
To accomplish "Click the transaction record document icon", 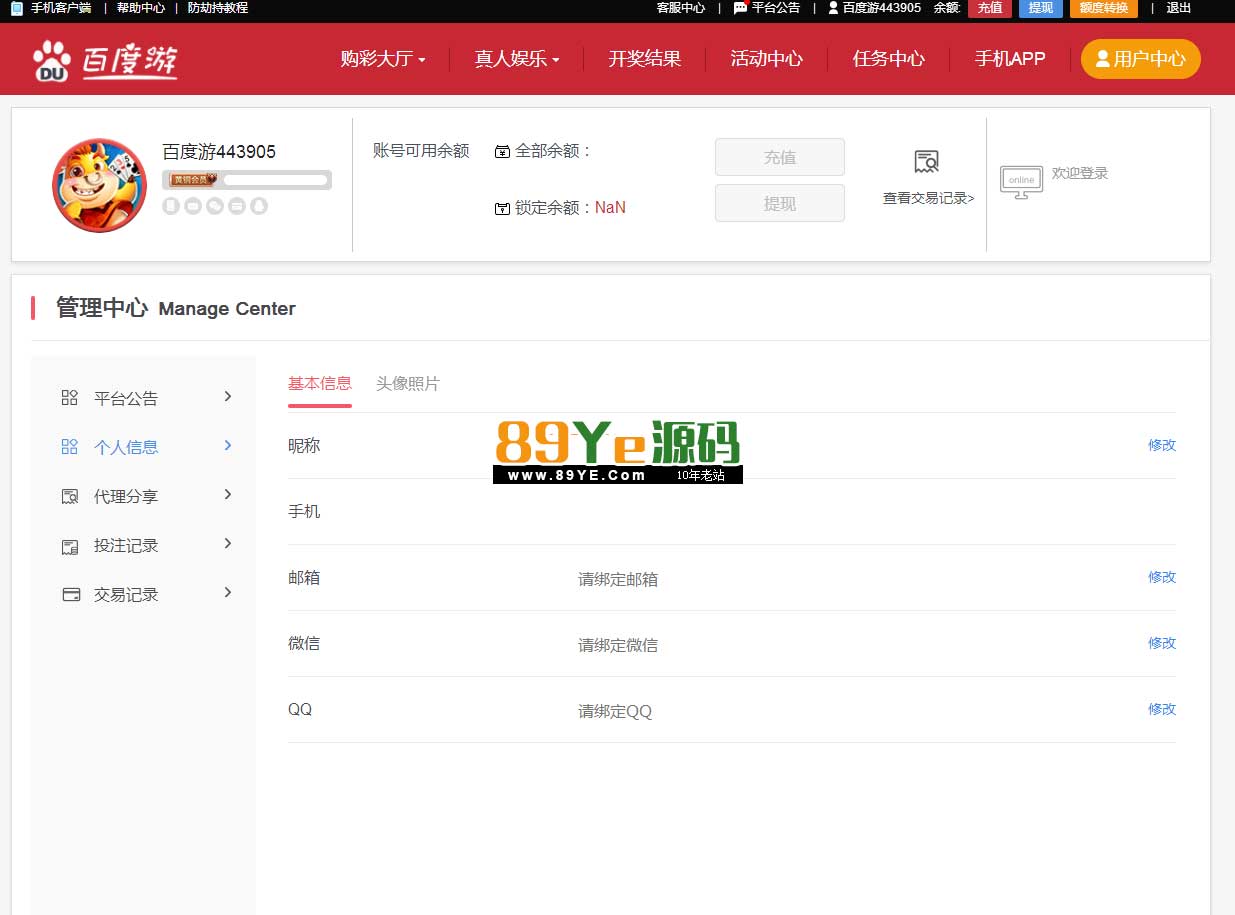I will (927, 162).
